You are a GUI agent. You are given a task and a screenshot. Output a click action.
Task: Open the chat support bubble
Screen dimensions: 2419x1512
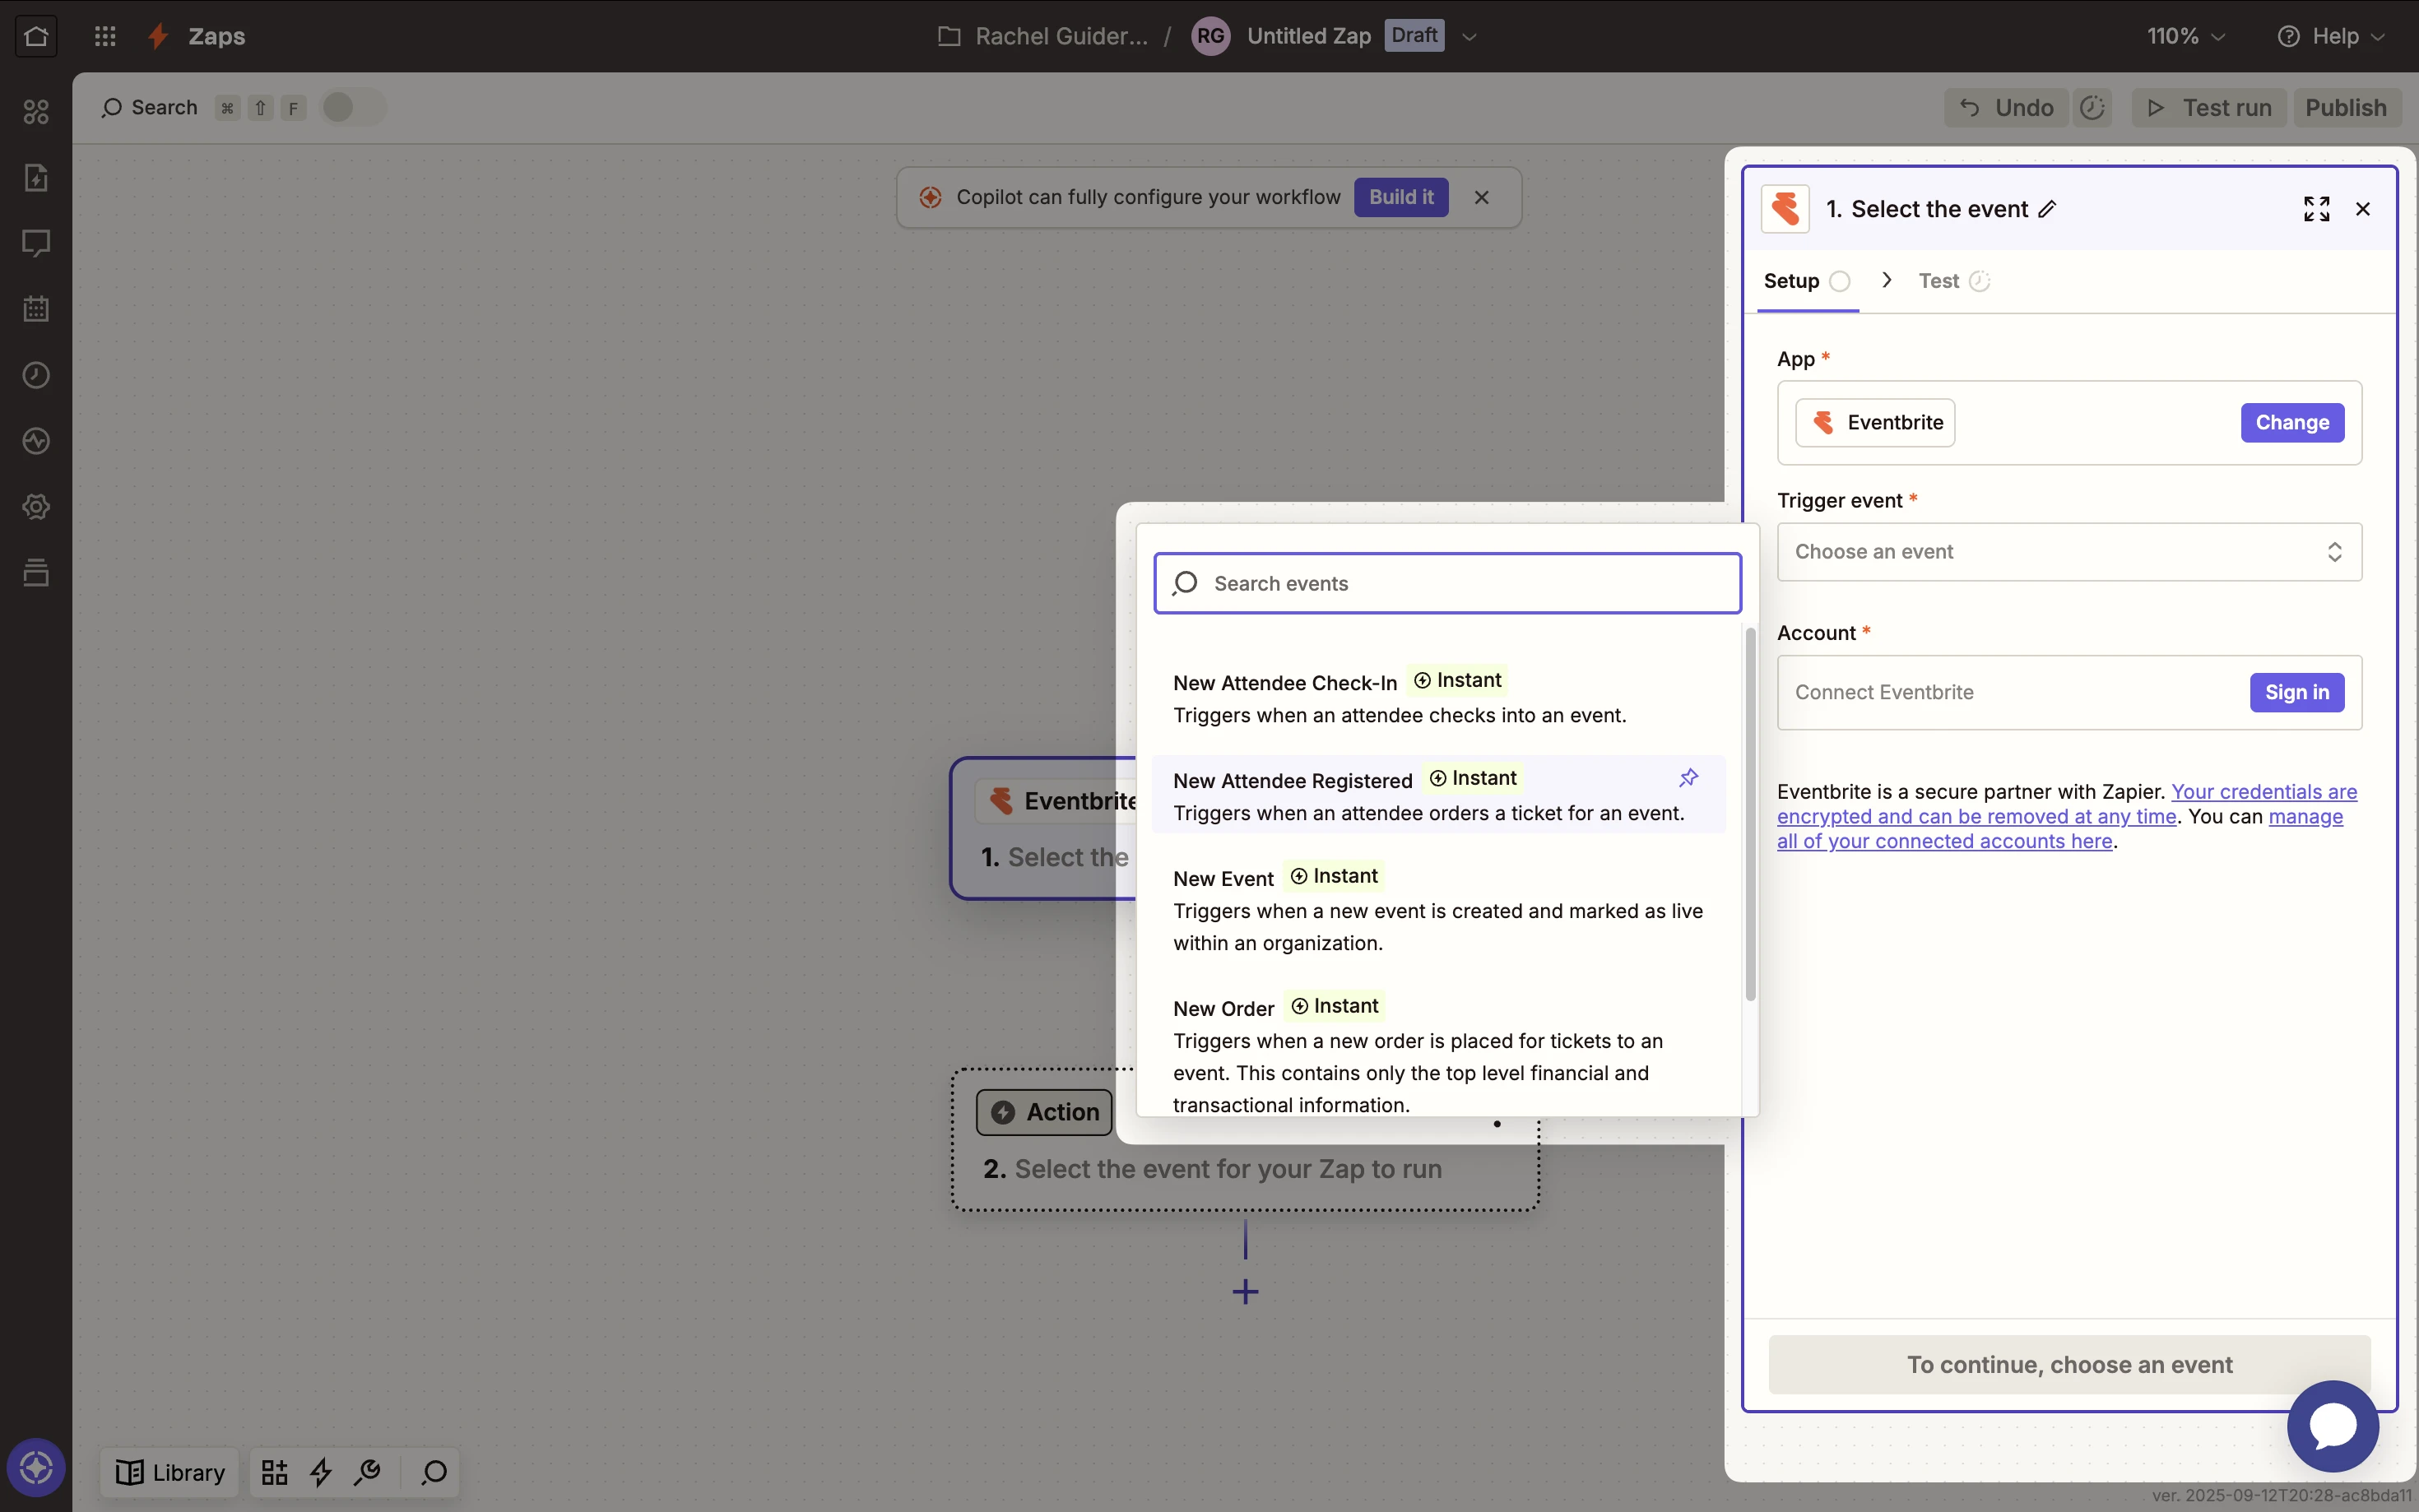2333,1426
